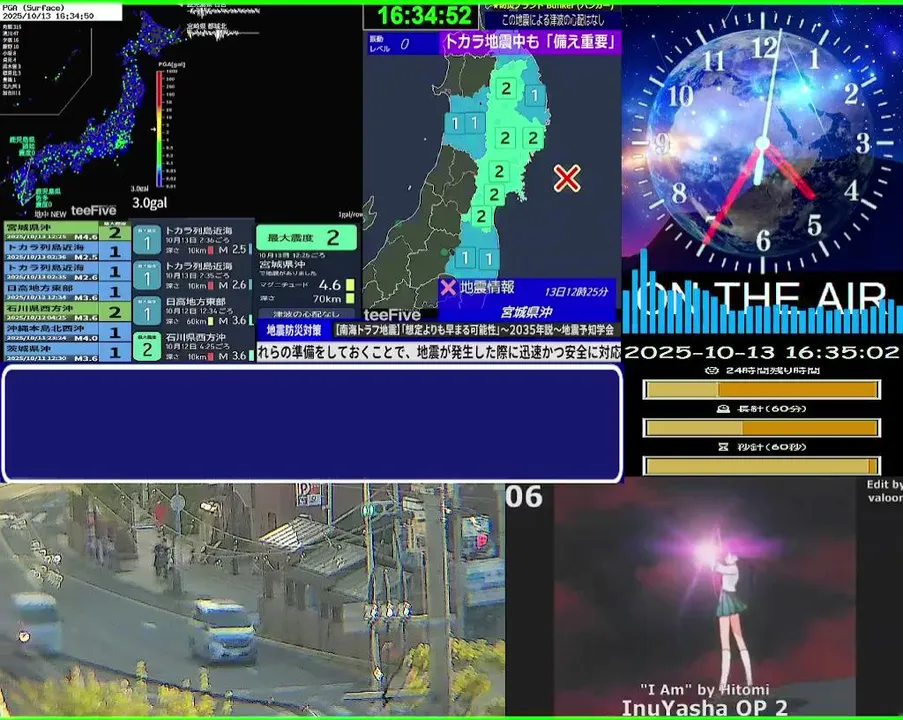Click the analog earth clock face
903x720 pixels.
(762, 144)
